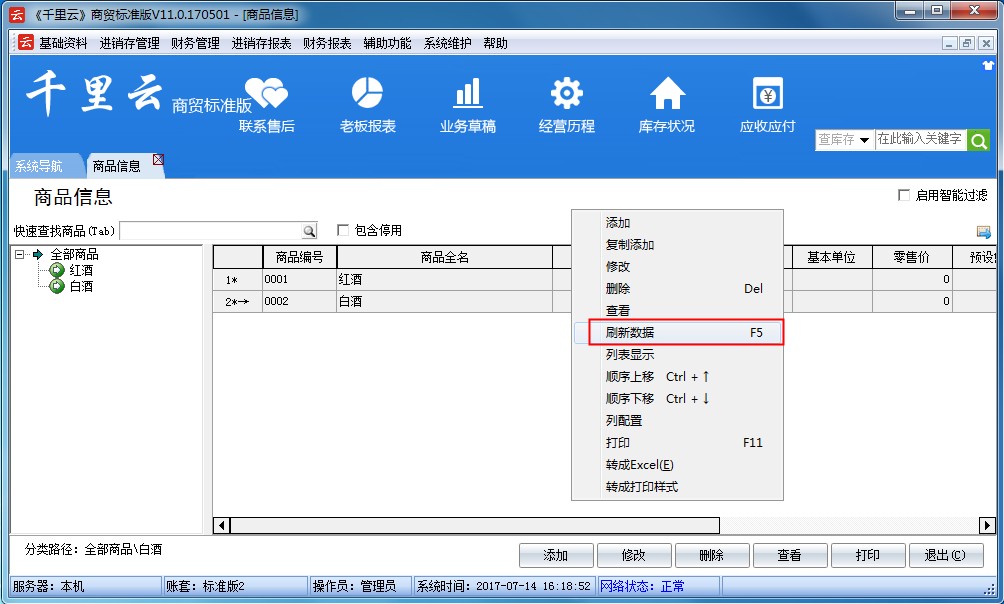The width and height of the screenshot is (1004, 604).
Task: Click the green search magnifier button
Action: [978, 141]
